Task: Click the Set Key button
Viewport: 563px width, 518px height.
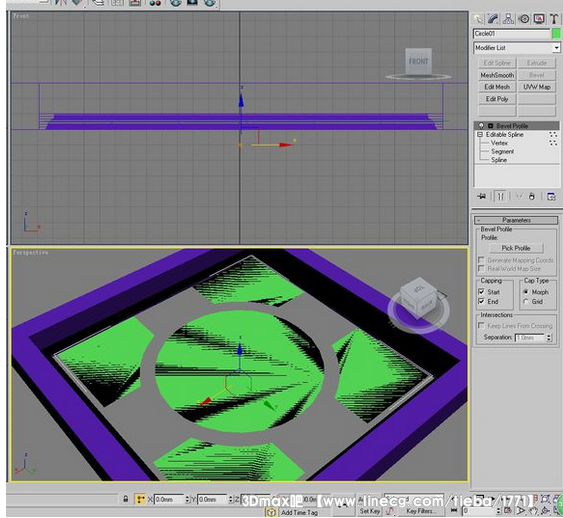Action: click(370, 511)
